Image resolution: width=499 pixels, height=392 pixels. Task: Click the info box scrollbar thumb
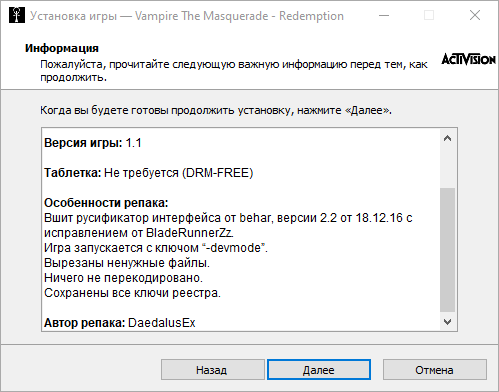tap(447, 250)
